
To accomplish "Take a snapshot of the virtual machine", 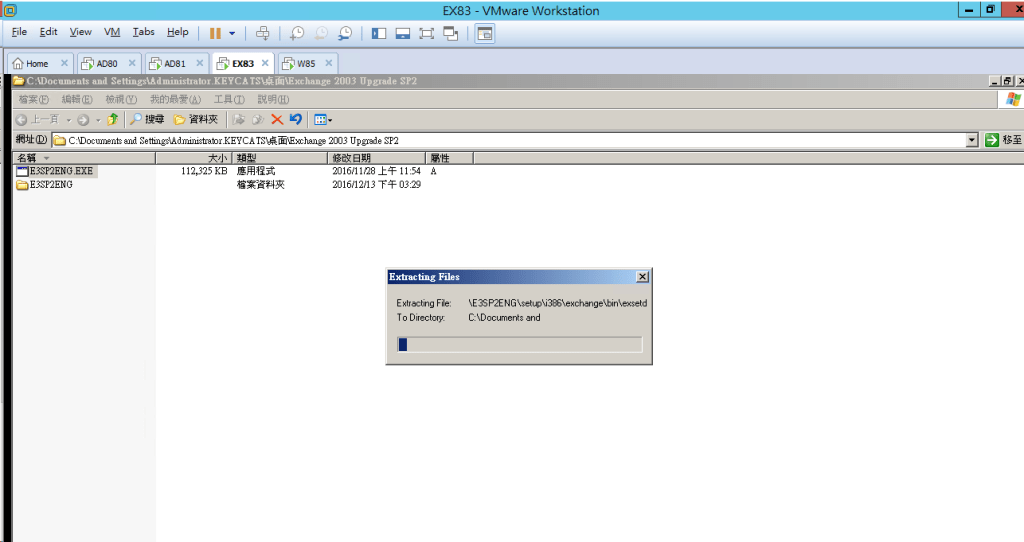I will click(297, 33).
